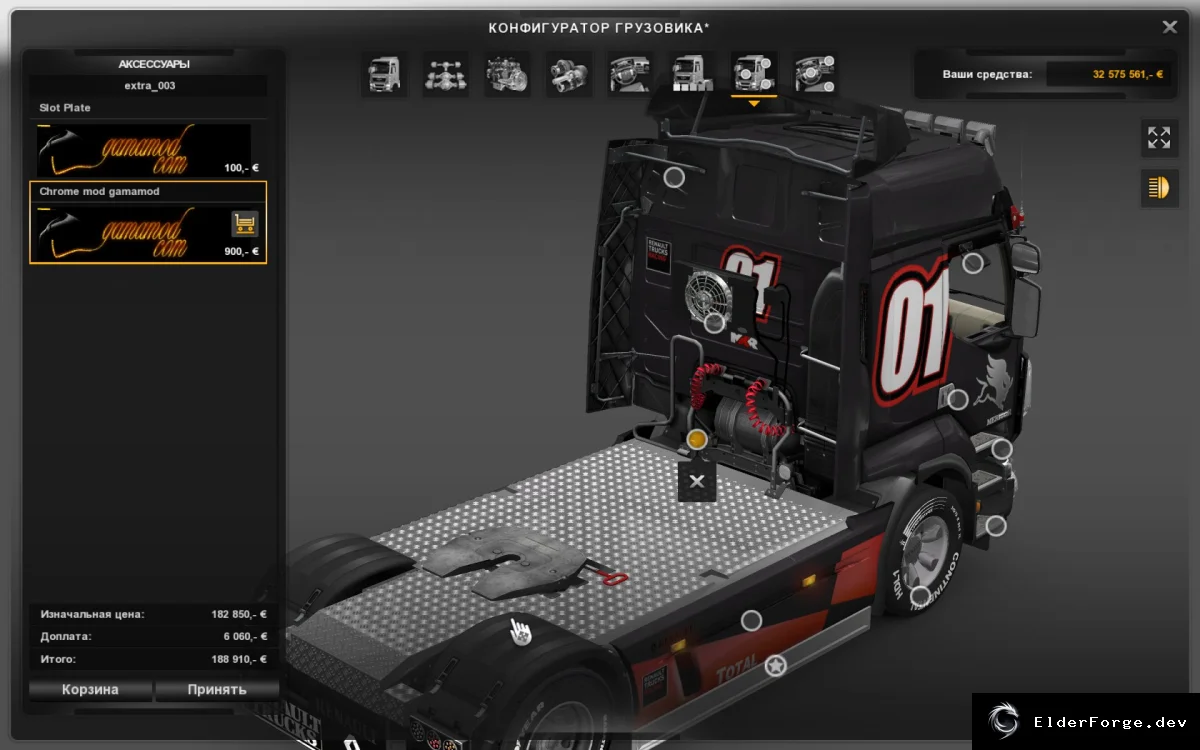
Task: Select the star-marked accessory slot on the side skirt
Action: (775, 665)
